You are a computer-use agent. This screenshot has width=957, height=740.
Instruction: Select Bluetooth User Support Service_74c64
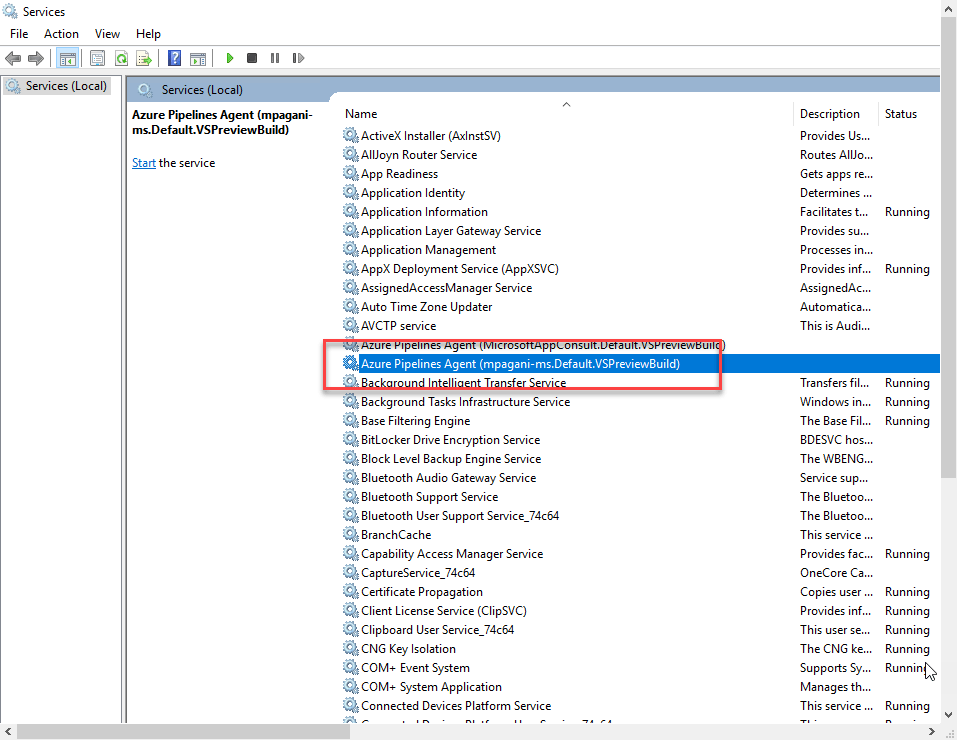click(460, 516)
